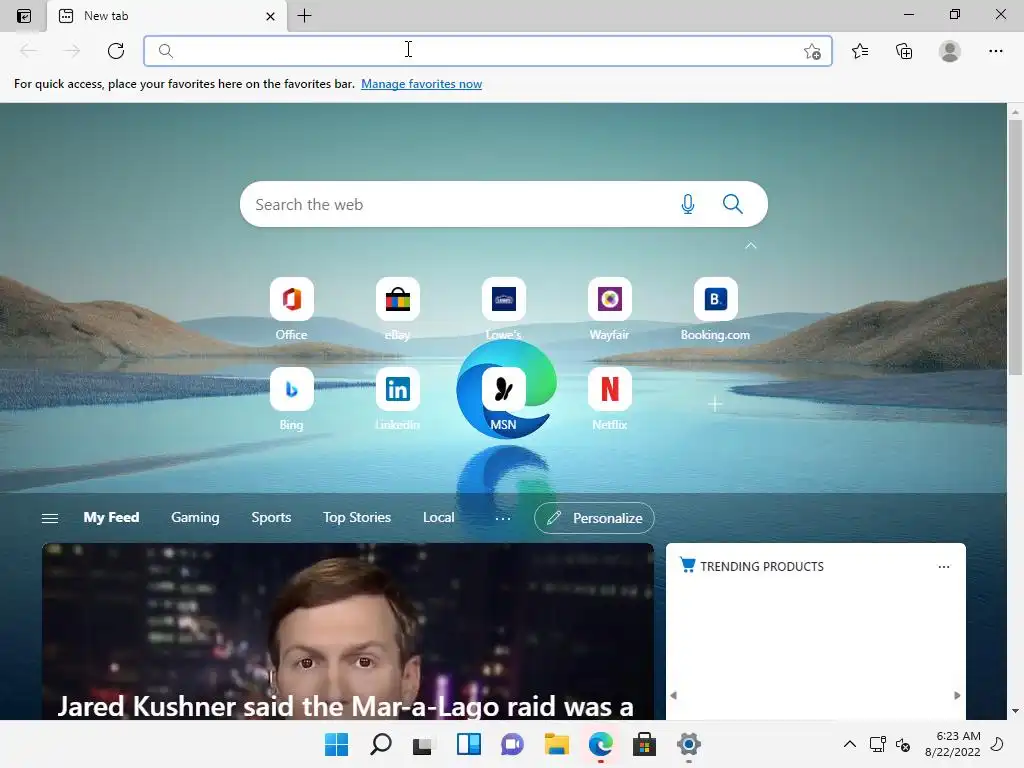Open the Jared Kushner news story
The image size is (1024, 768).
[347, 632]
